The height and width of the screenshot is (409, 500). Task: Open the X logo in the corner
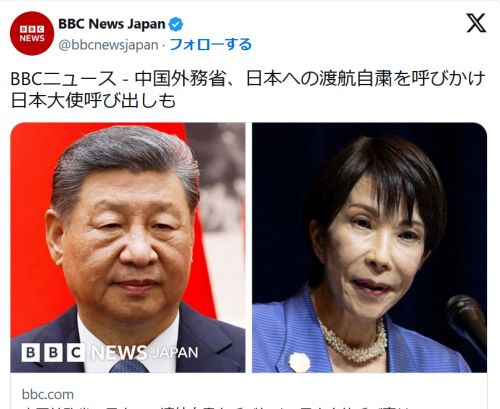476,23
